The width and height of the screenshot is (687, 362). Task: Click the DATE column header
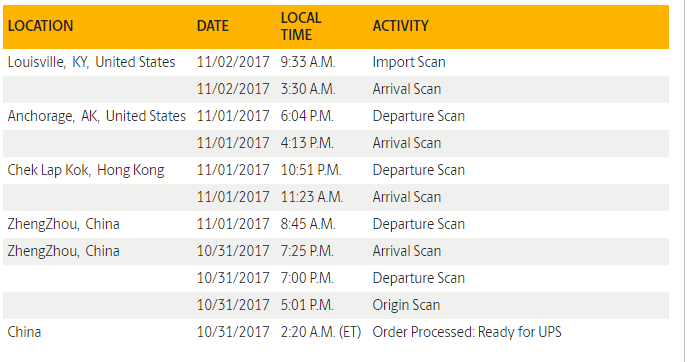point(213,26)
